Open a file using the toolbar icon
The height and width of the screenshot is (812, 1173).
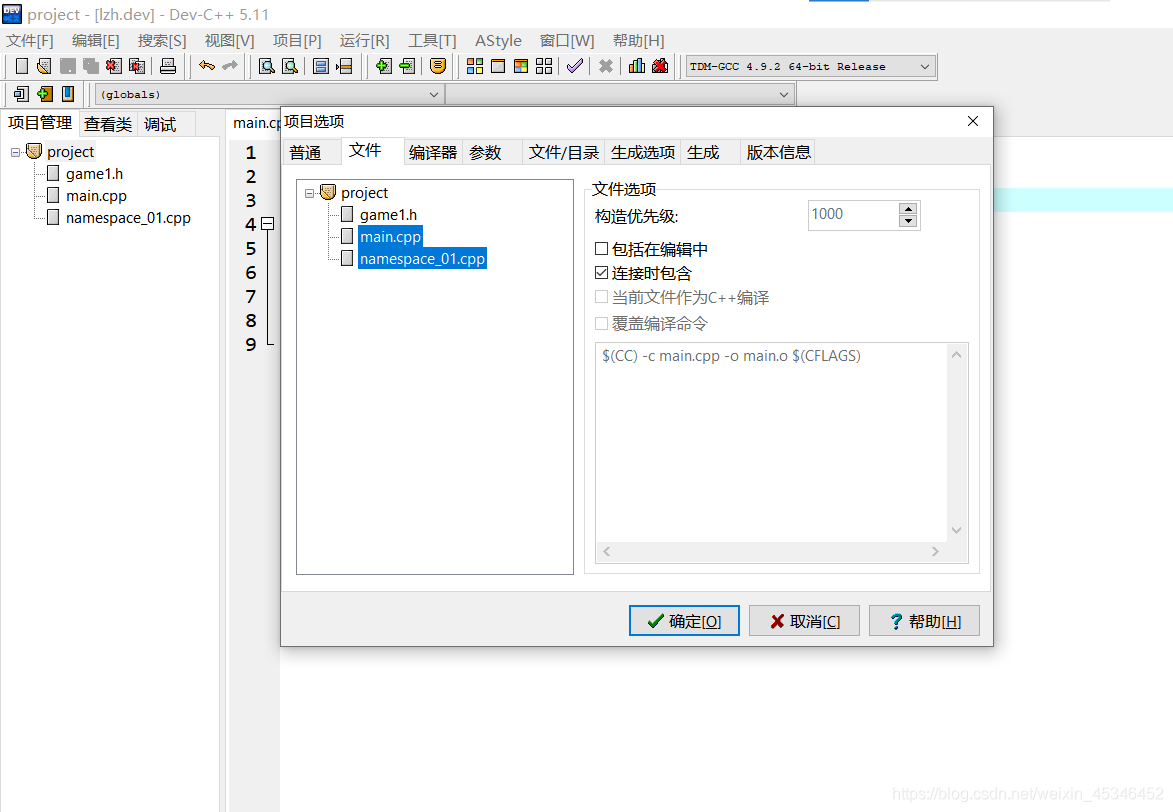pyautogui.click(x=43, y=66)
